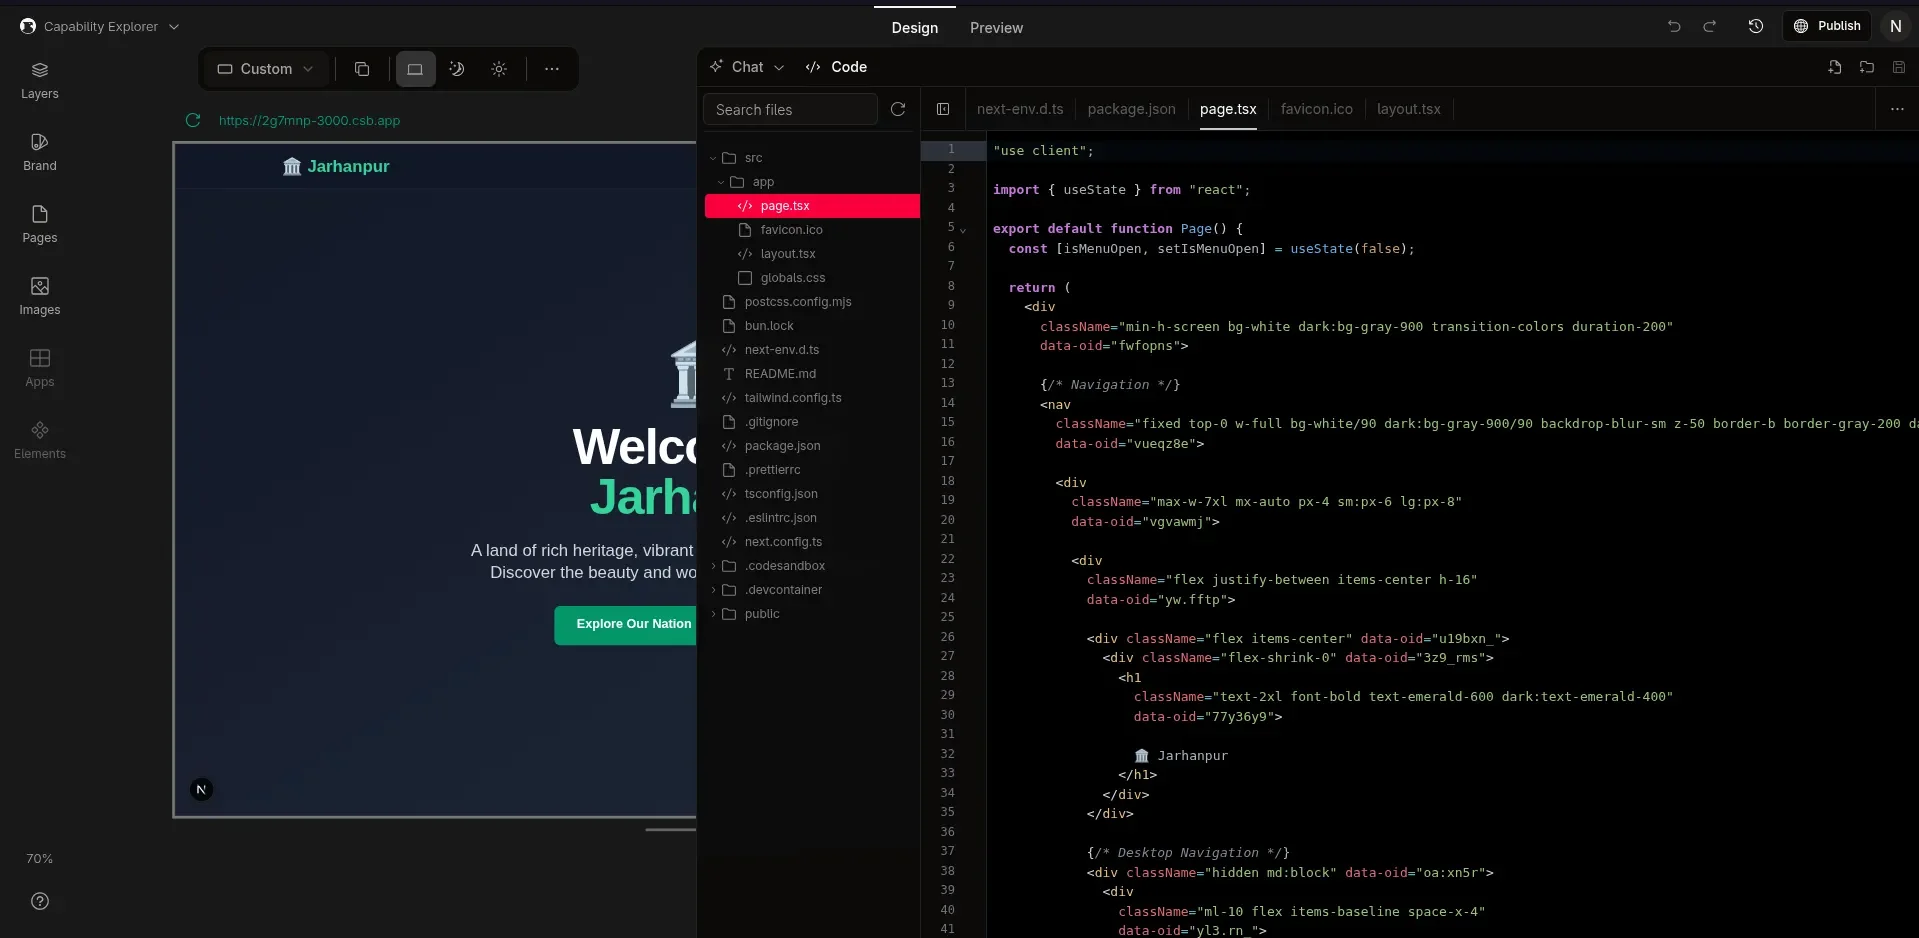Refresh the file list
1919x938 pixels.
(898, 109)
